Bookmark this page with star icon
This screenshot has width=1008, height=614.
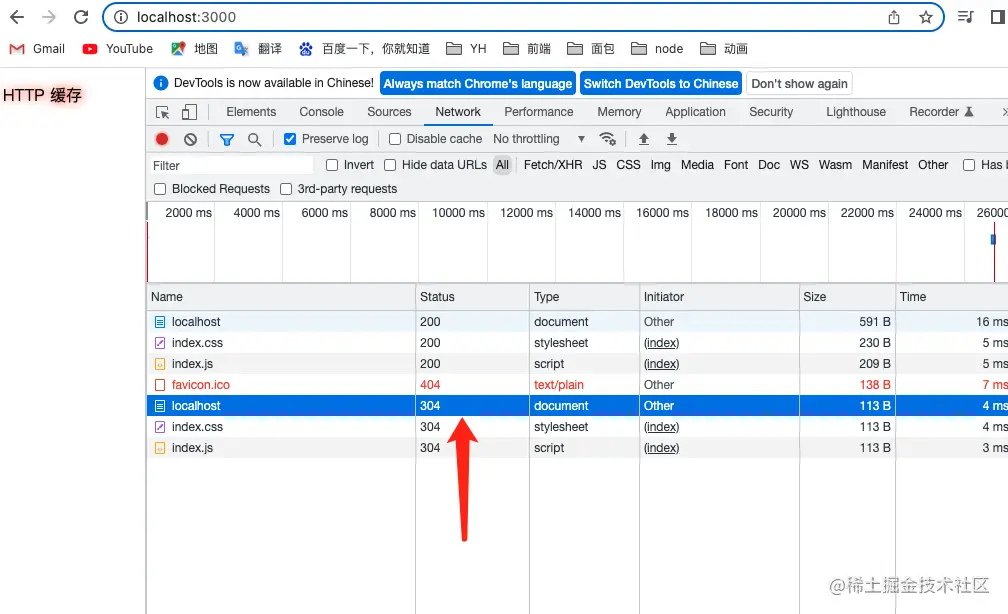pyautogui.click(x=926, y=17)
